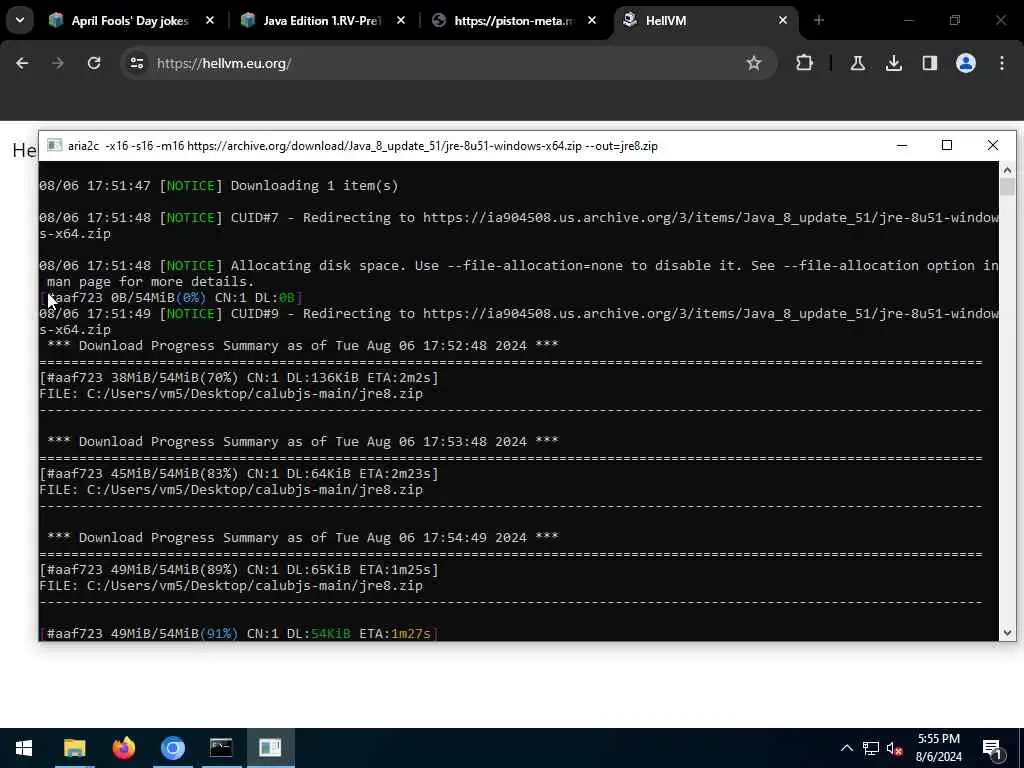Reload the current page

point(94,63)
